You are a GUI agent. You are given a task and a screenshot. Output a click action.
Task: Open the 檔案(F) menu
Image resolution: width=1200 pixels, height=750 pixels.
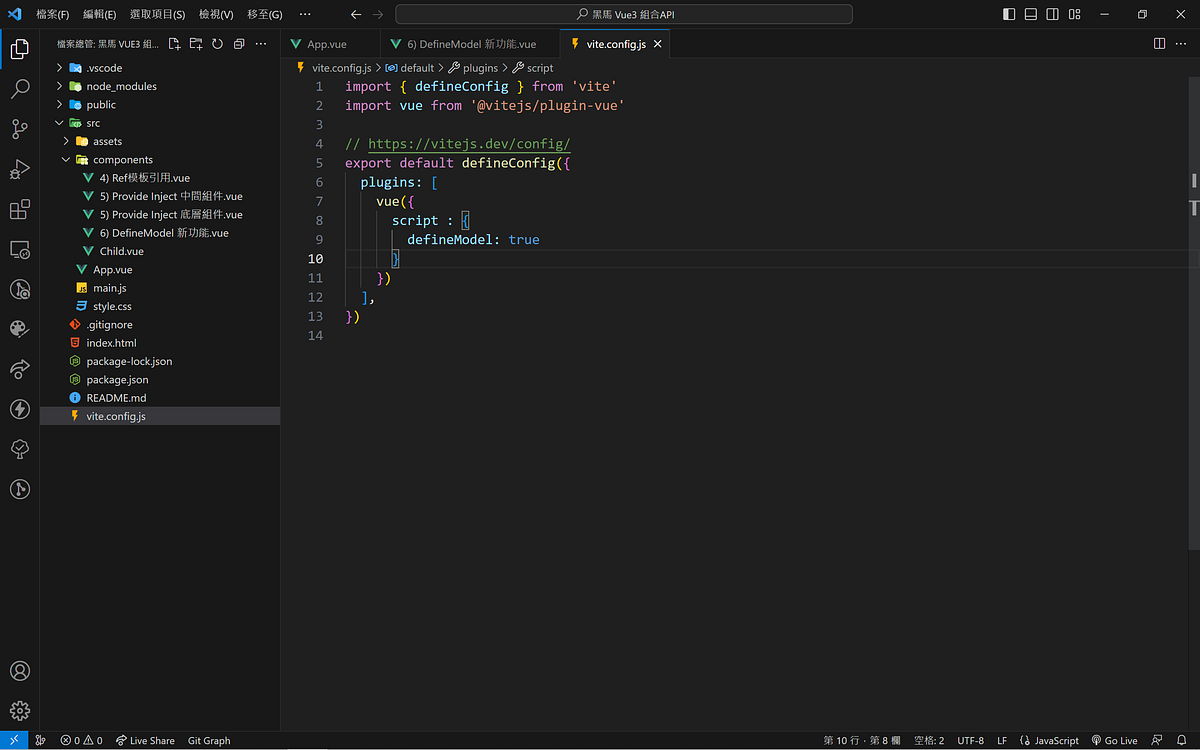click(52, 14)
